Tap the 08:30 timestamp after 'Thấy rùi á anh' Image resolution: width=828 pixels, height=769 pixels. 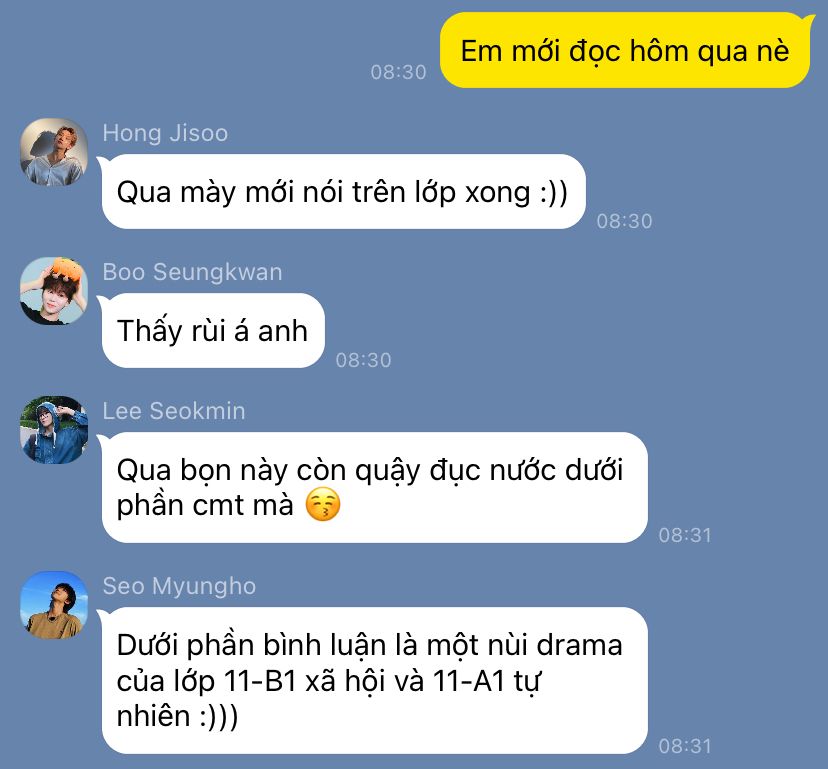click(x=364, y=360)
